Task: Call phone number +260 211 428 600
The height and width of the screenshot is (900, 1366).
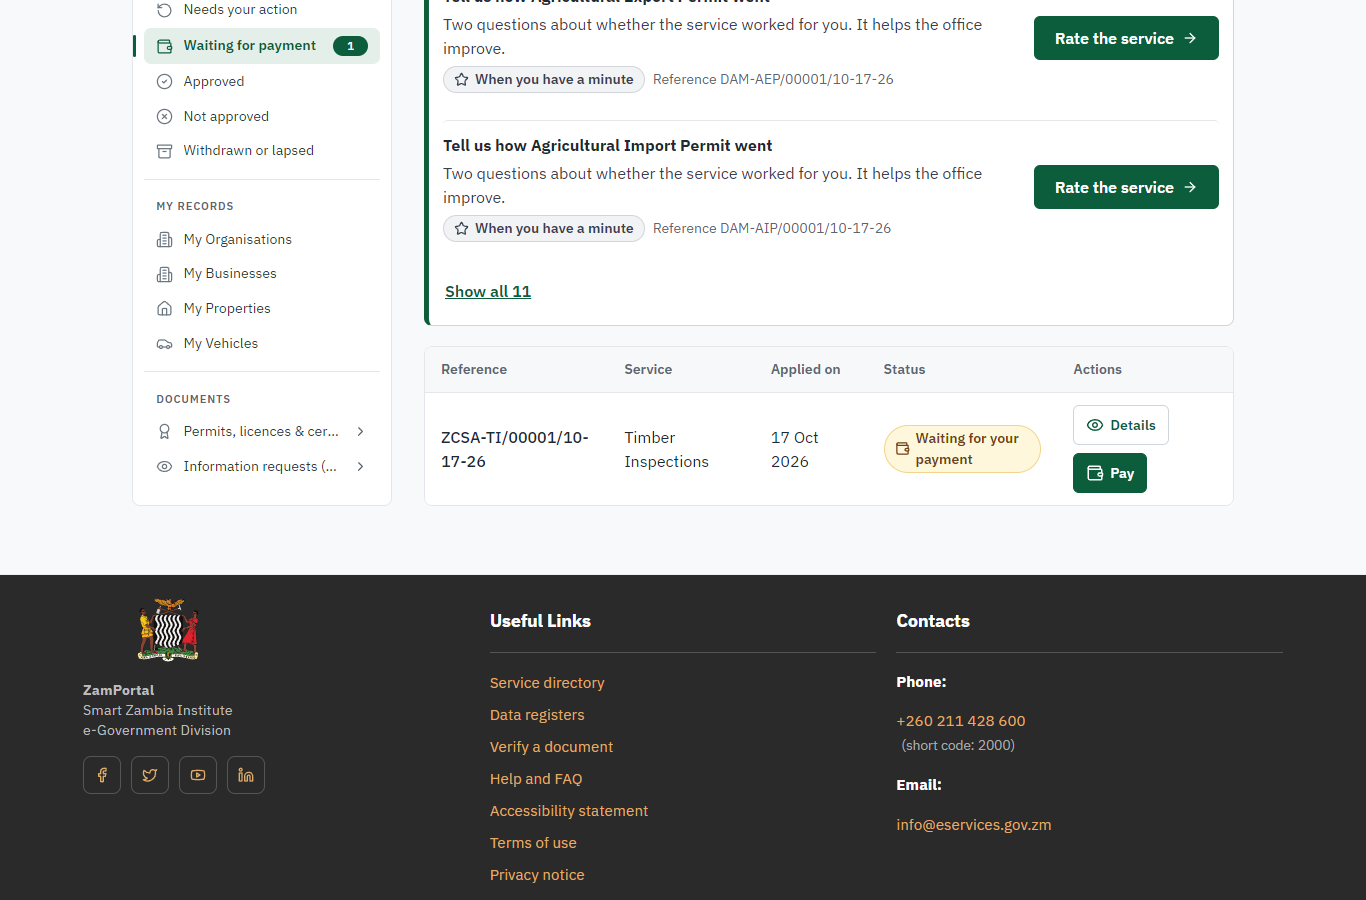Action: point(961,721)
